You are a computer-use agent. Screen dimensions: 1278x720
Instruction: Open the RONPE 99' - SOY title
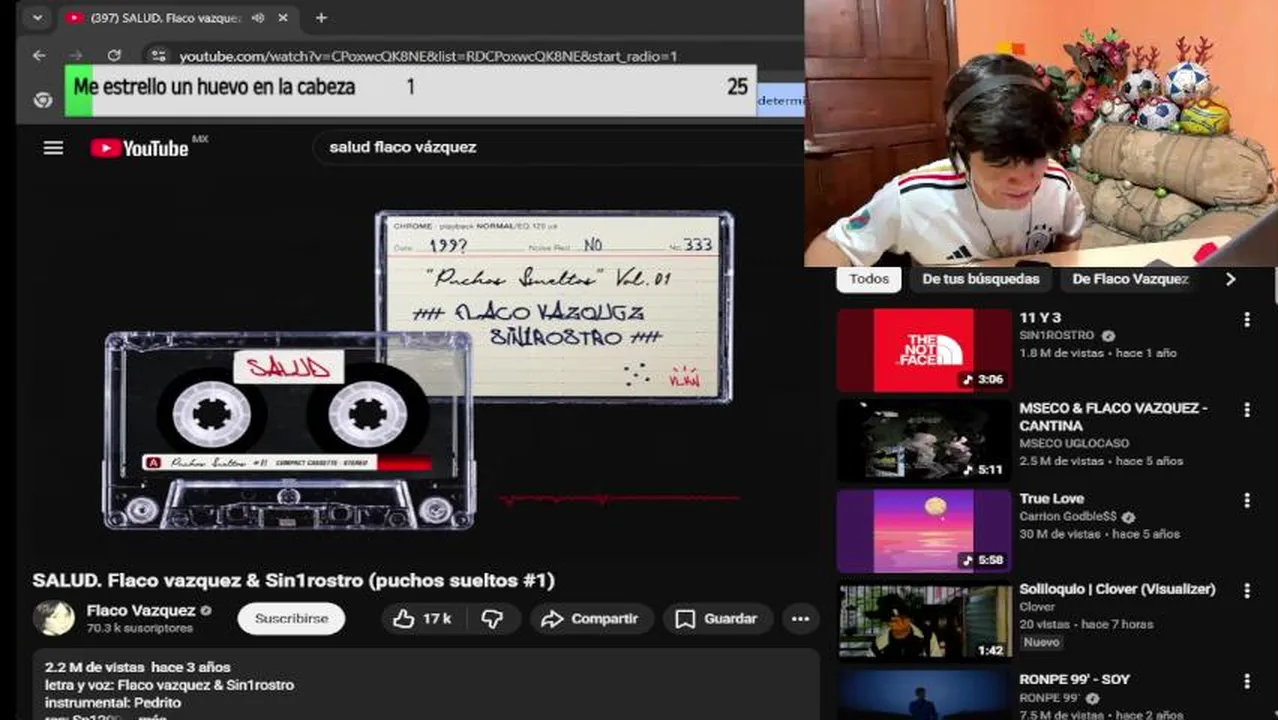(1074, 679)
